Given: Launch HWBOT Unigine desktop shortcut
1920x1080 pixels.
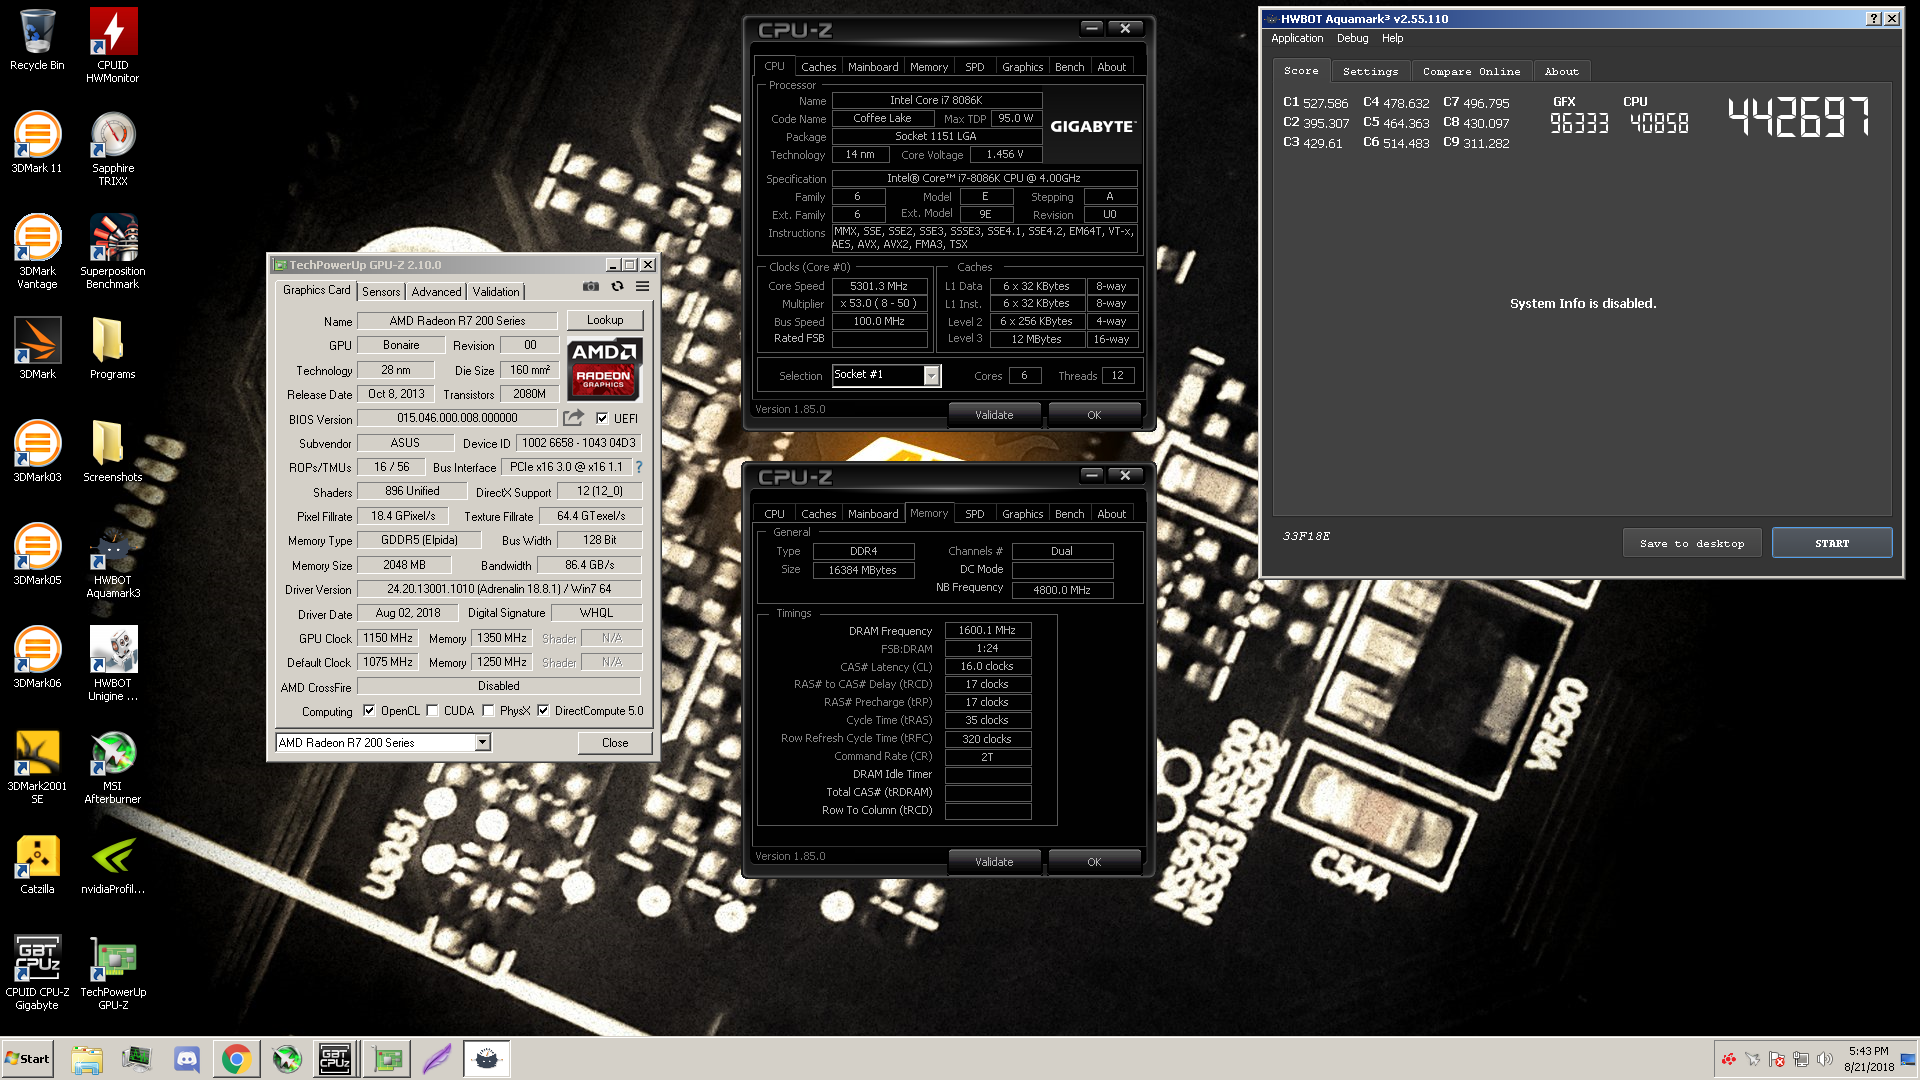Looking at the screenshot, I should 113,663.
